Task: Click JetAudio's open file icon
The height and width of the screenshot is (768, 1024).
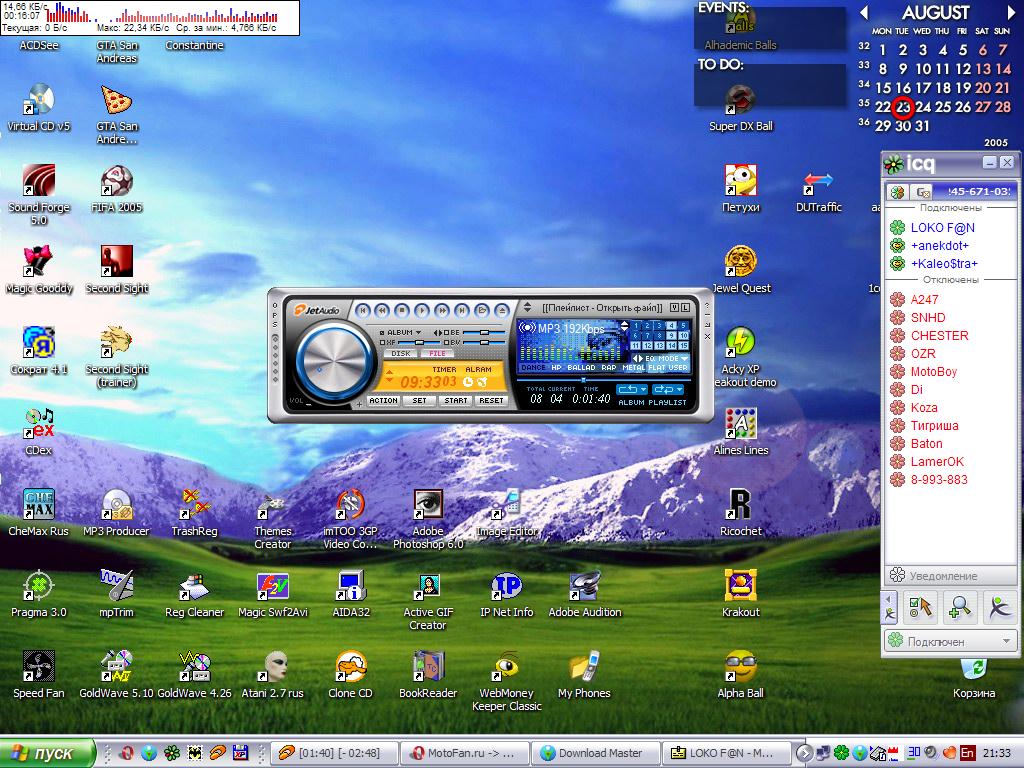Action: [482, 311]
